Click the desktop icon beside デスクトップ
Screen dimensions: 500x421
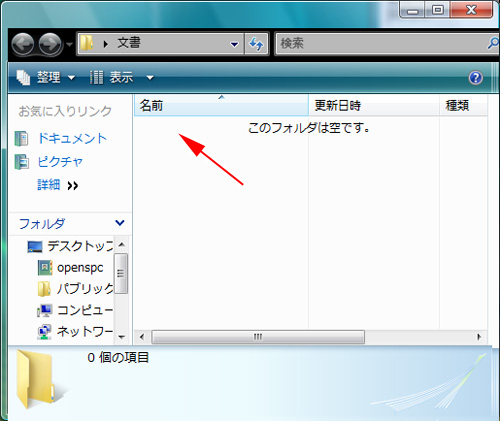coord(35,247)
